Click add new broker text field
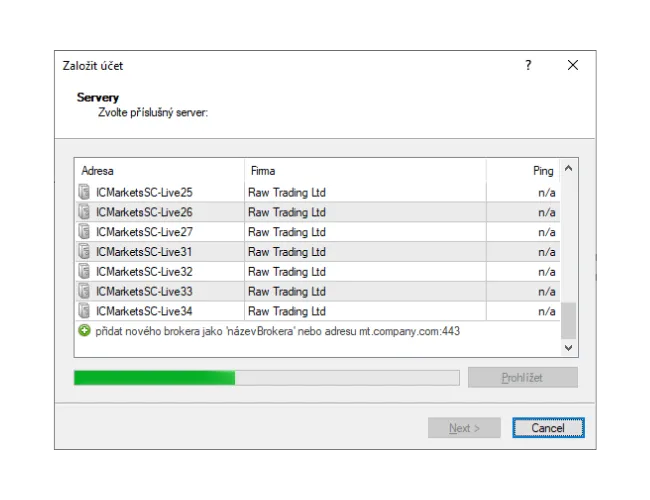Screen dimensions: 650x500 [277, 331]
